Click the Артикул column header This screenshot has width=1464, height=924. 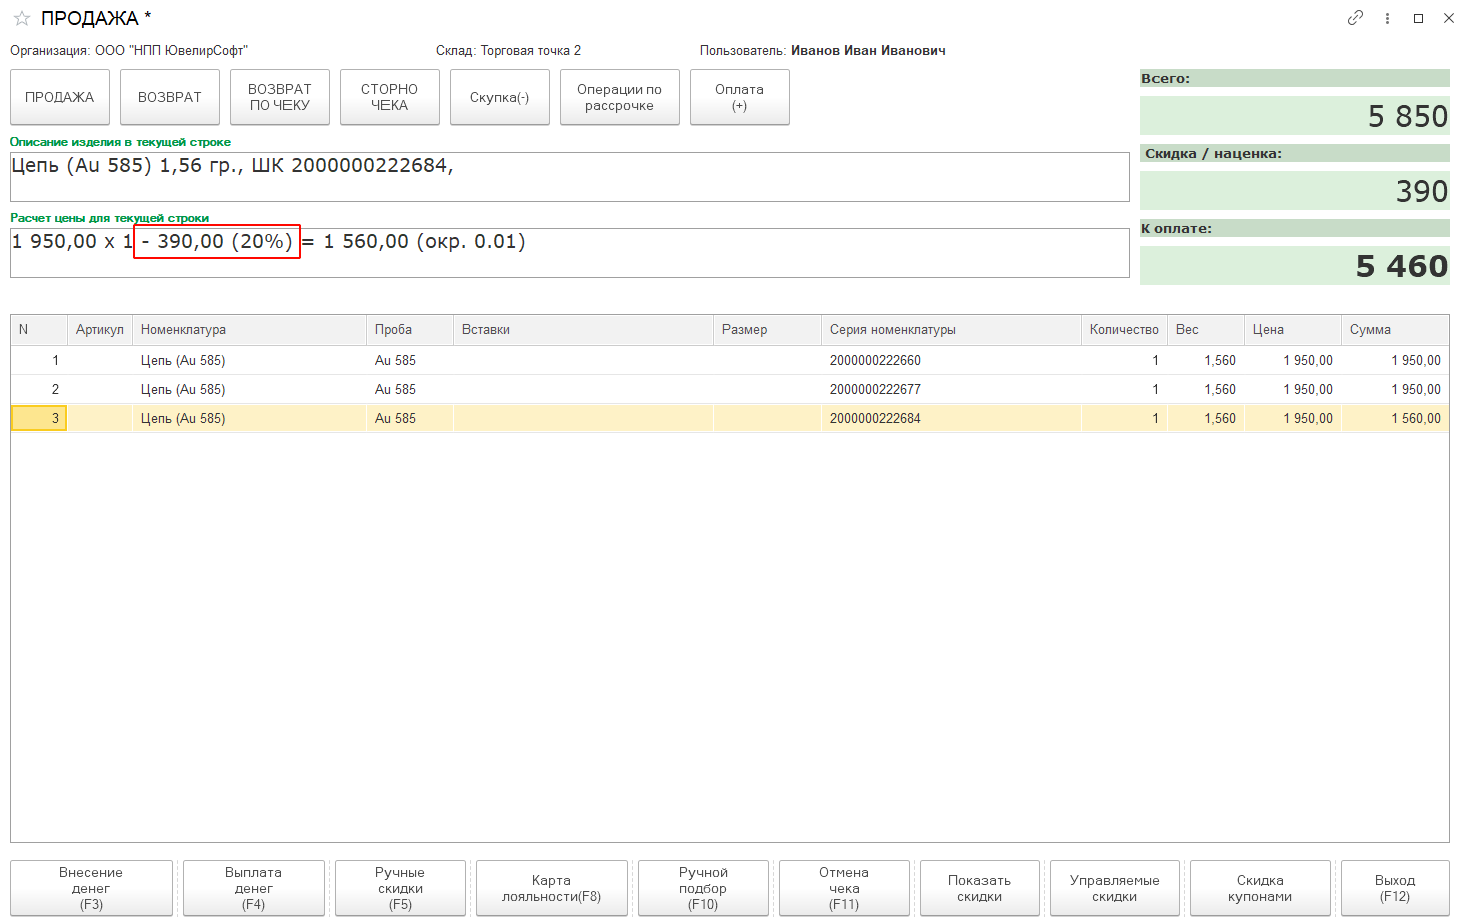[x=100, y=330]
